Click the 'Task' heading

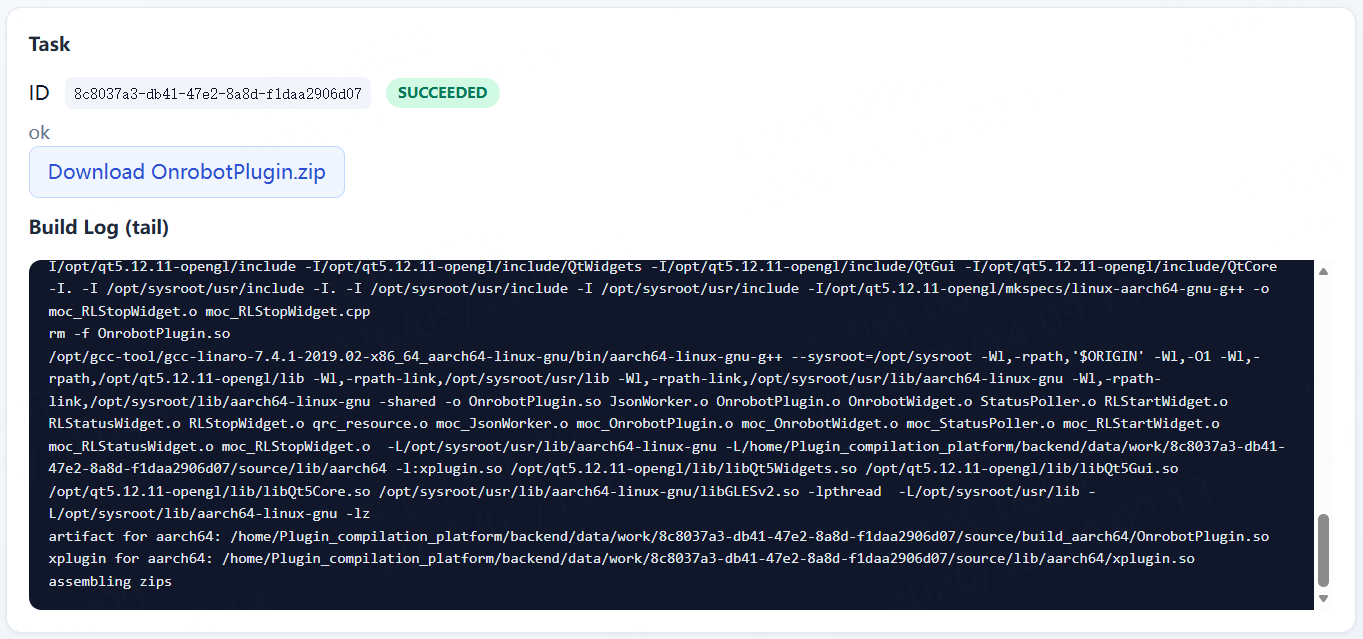50,44
